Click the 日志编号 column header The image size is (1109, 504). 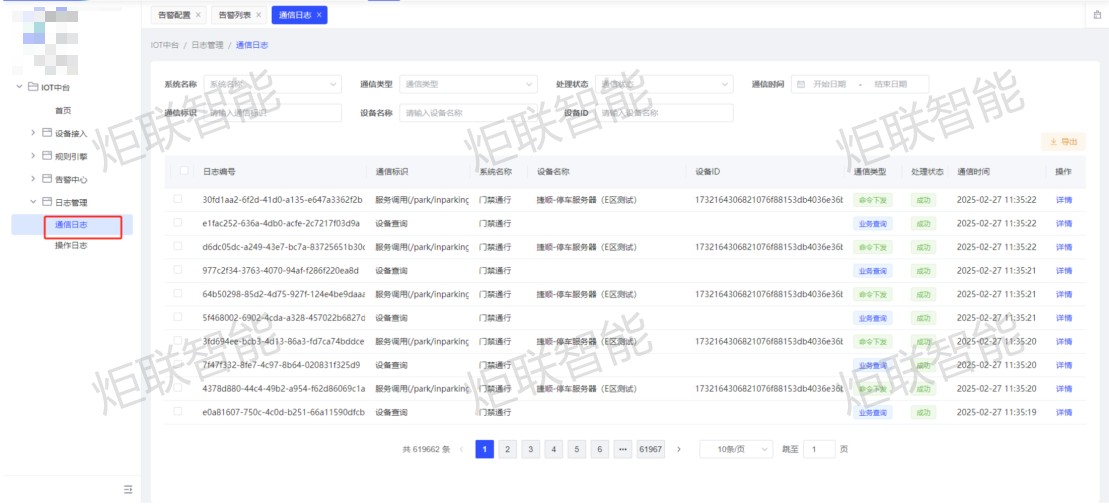click(219, 172)
